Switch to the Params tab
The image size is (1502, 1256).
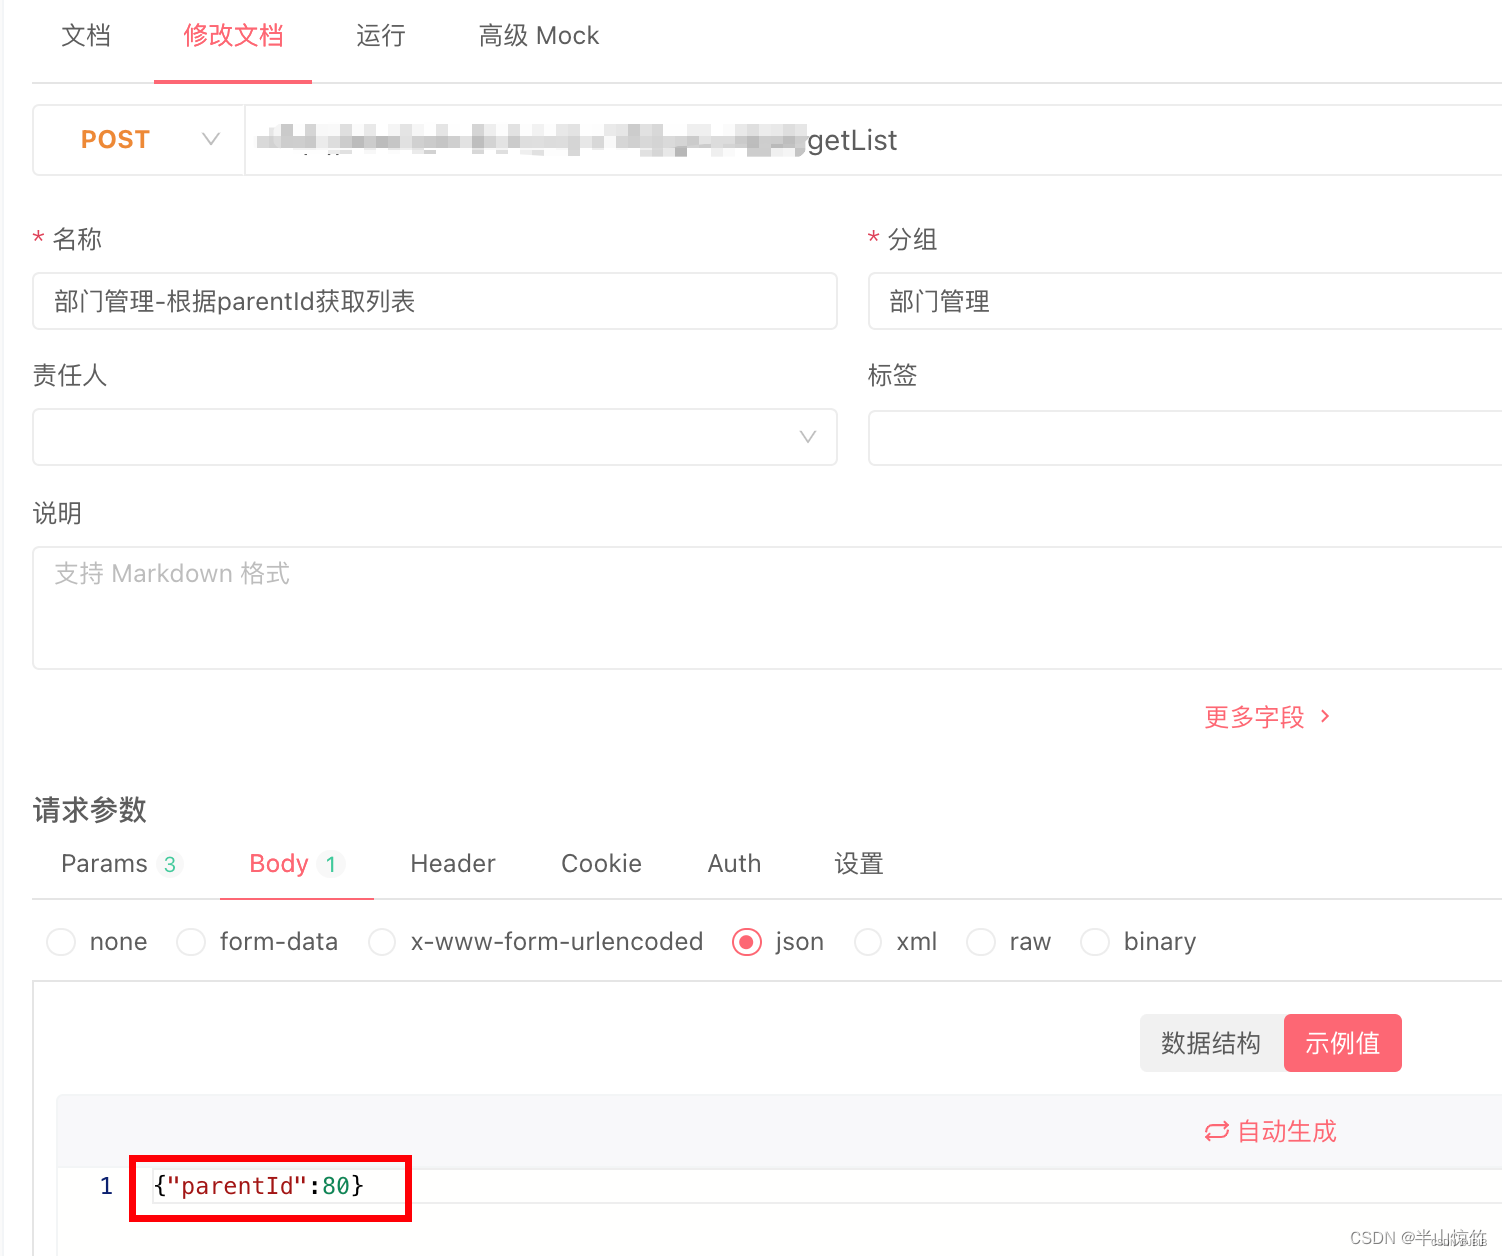click(103, 863)
